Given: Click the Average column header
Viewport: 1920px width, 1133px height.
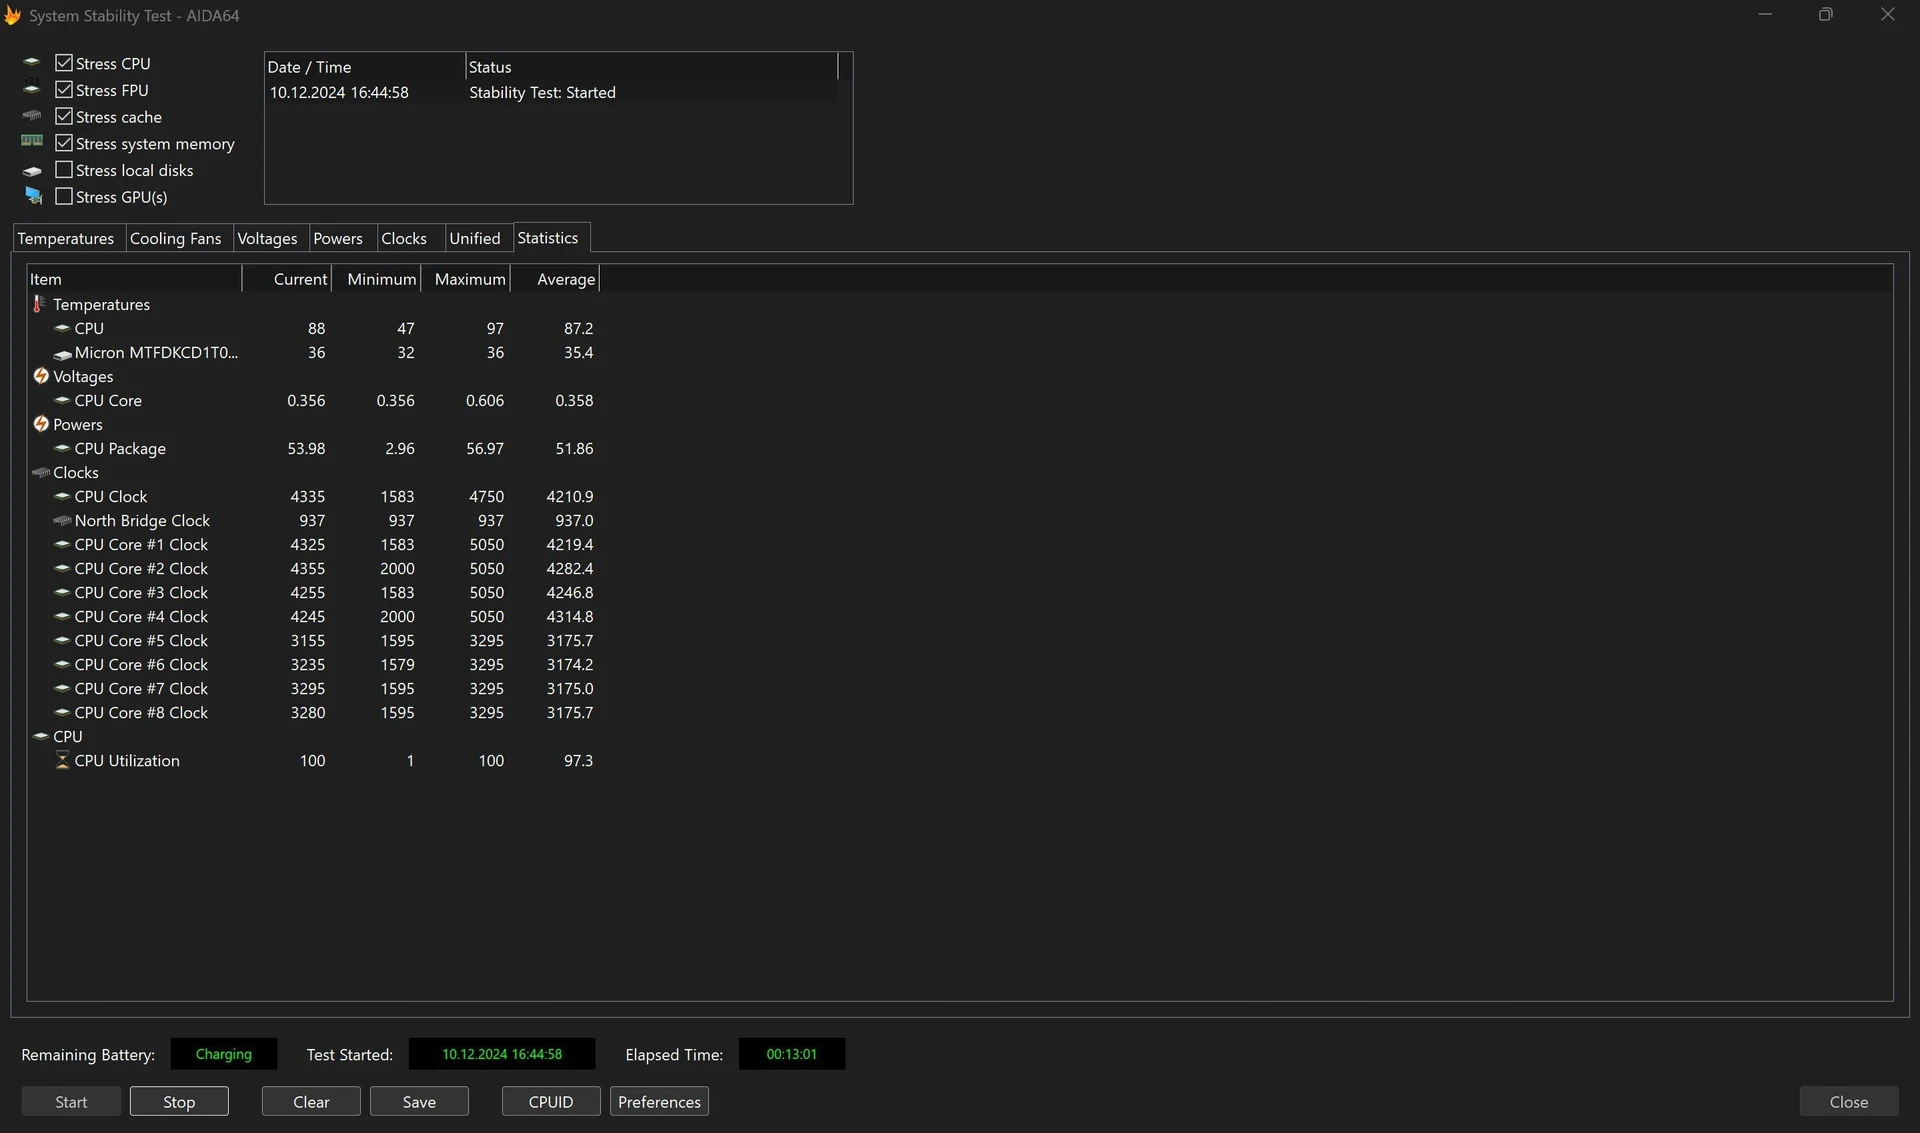Looking at the screenshot, I should [555, 279].
